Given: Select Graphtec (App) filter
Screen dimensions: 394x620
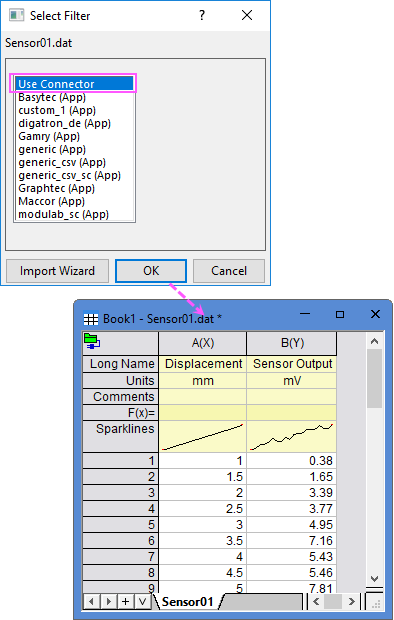Looking at the screenshot, I should coord(74,188).
